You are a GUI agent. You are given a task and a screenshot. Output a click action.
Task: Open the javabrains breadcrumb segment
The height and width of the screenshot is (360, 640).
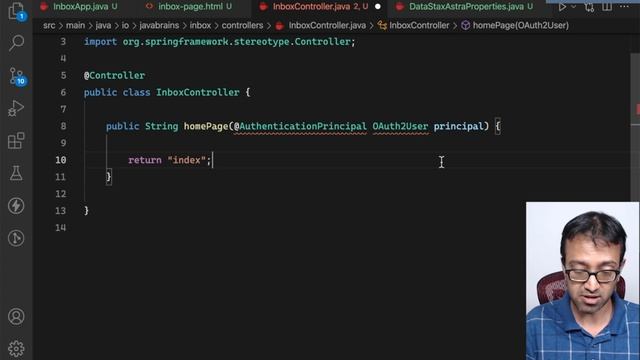coord(159,25)
